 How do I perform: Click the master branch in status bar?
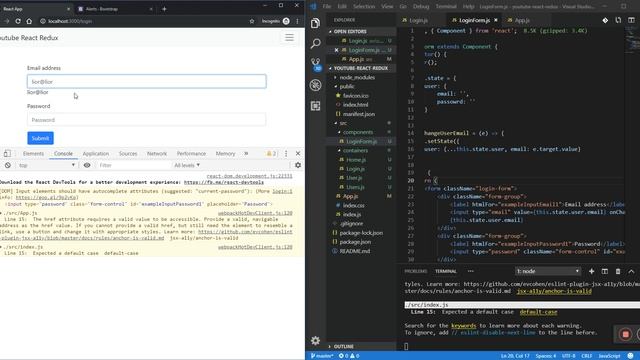click(x=322, y=356)
